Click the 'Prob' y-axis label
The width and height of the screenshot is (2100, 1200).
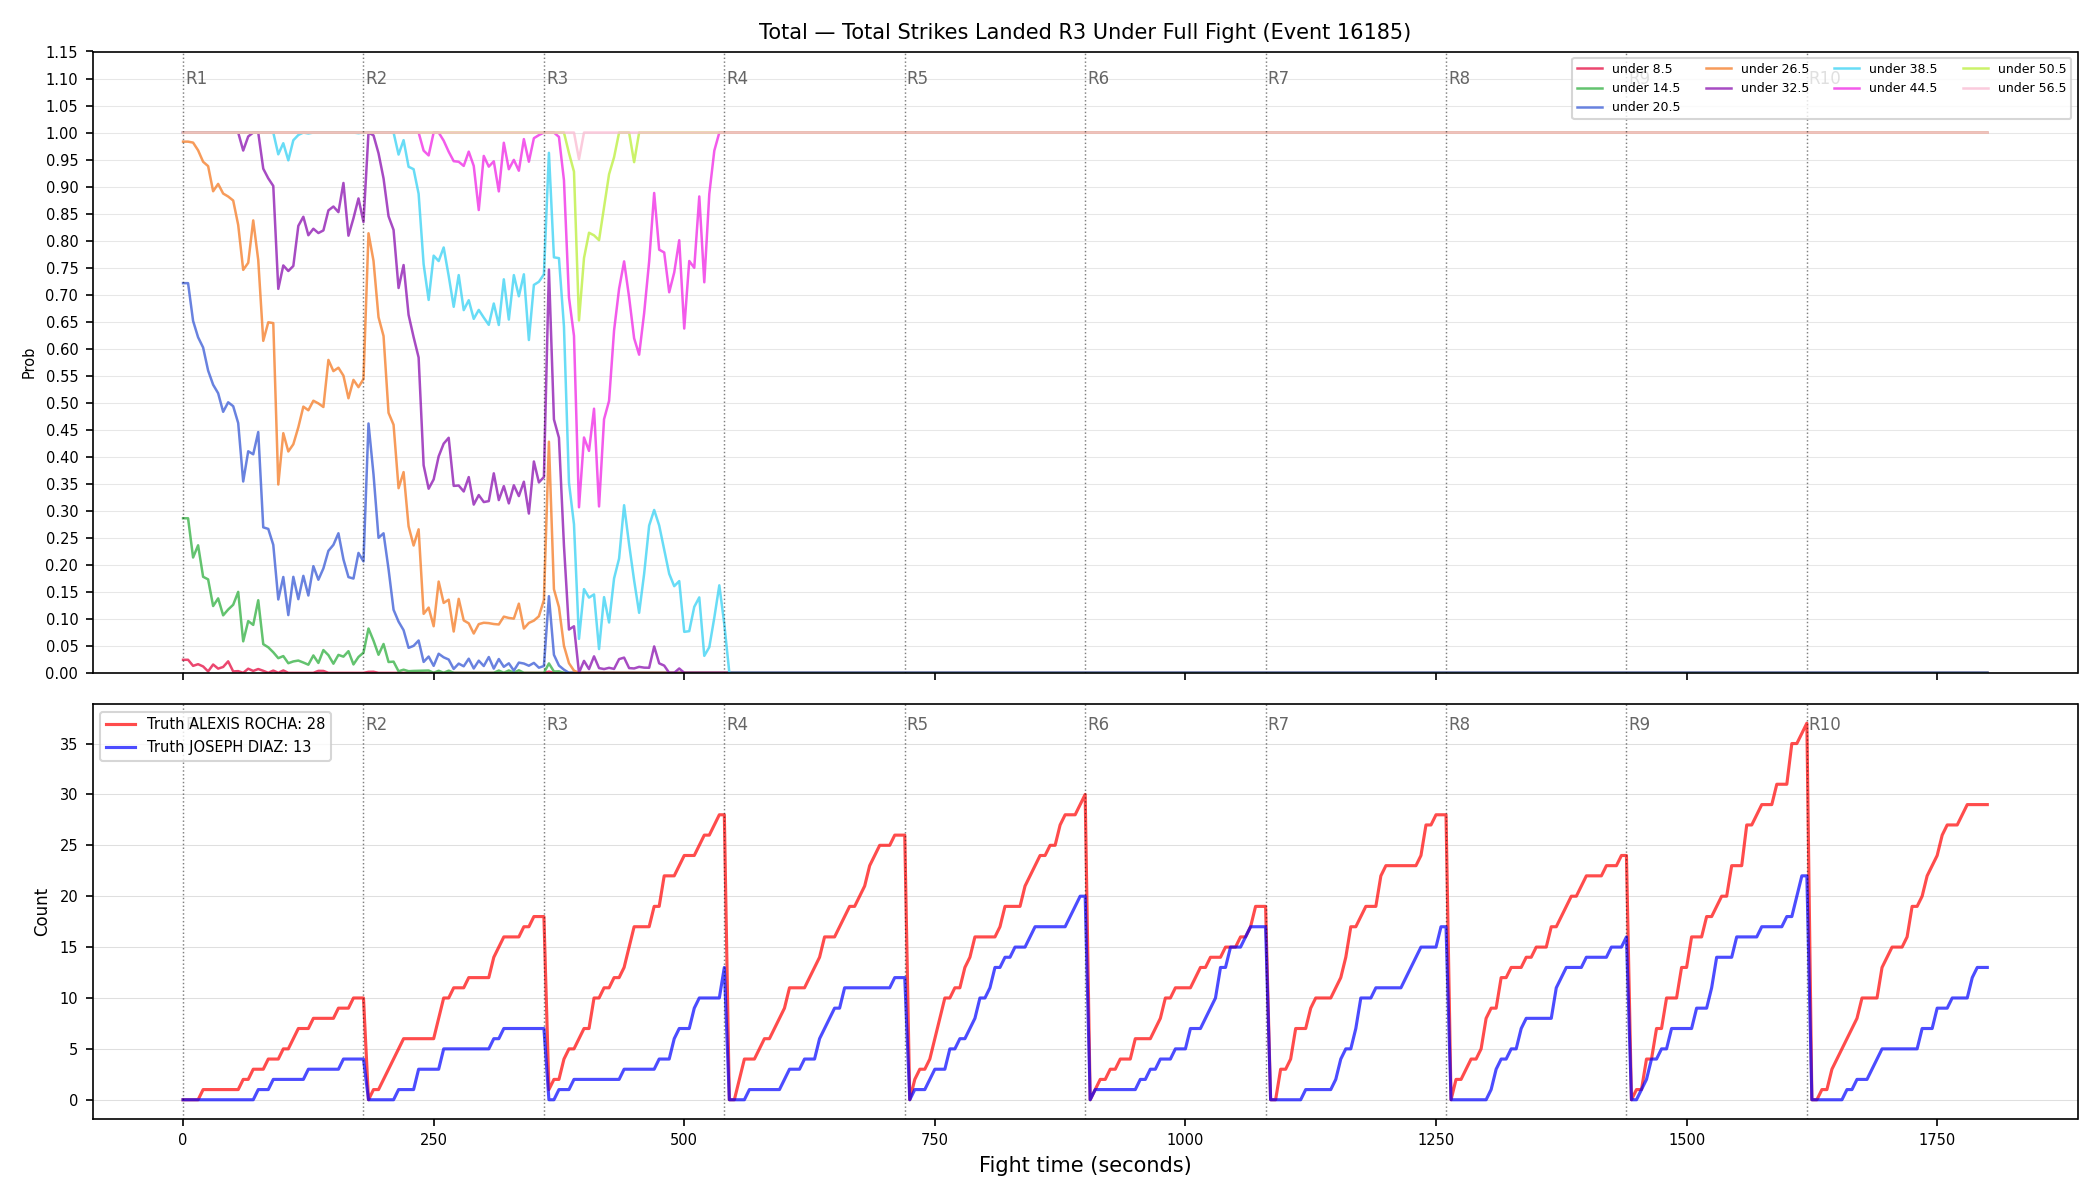coord(29,363)
